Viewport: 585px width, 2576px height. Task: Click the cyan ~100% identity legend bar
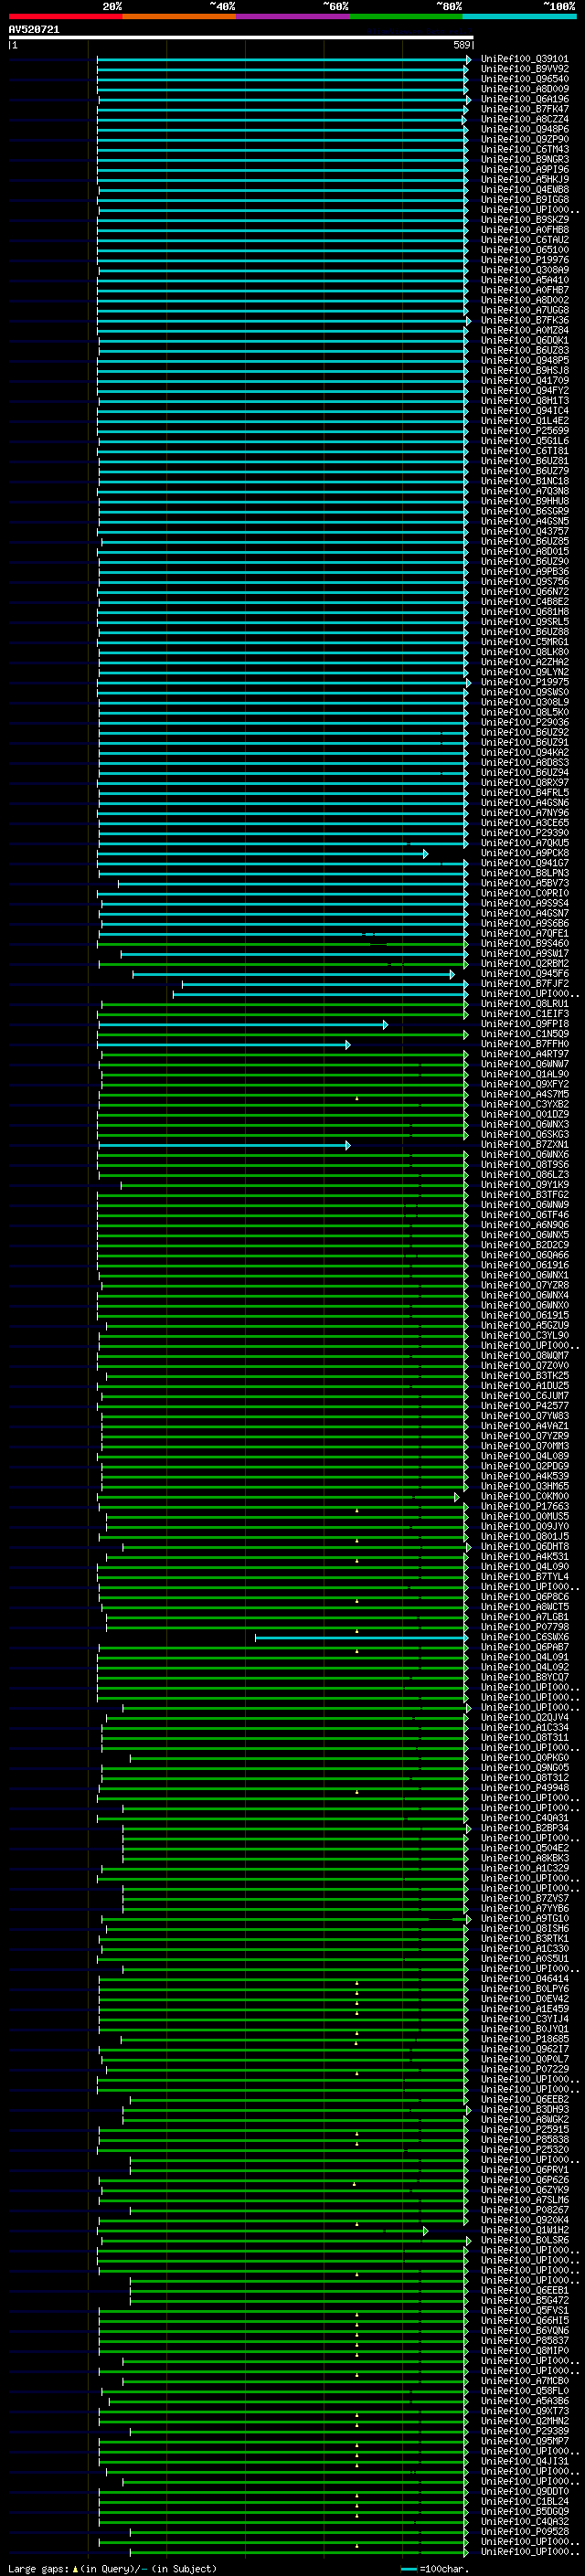[x=519, y=16]
